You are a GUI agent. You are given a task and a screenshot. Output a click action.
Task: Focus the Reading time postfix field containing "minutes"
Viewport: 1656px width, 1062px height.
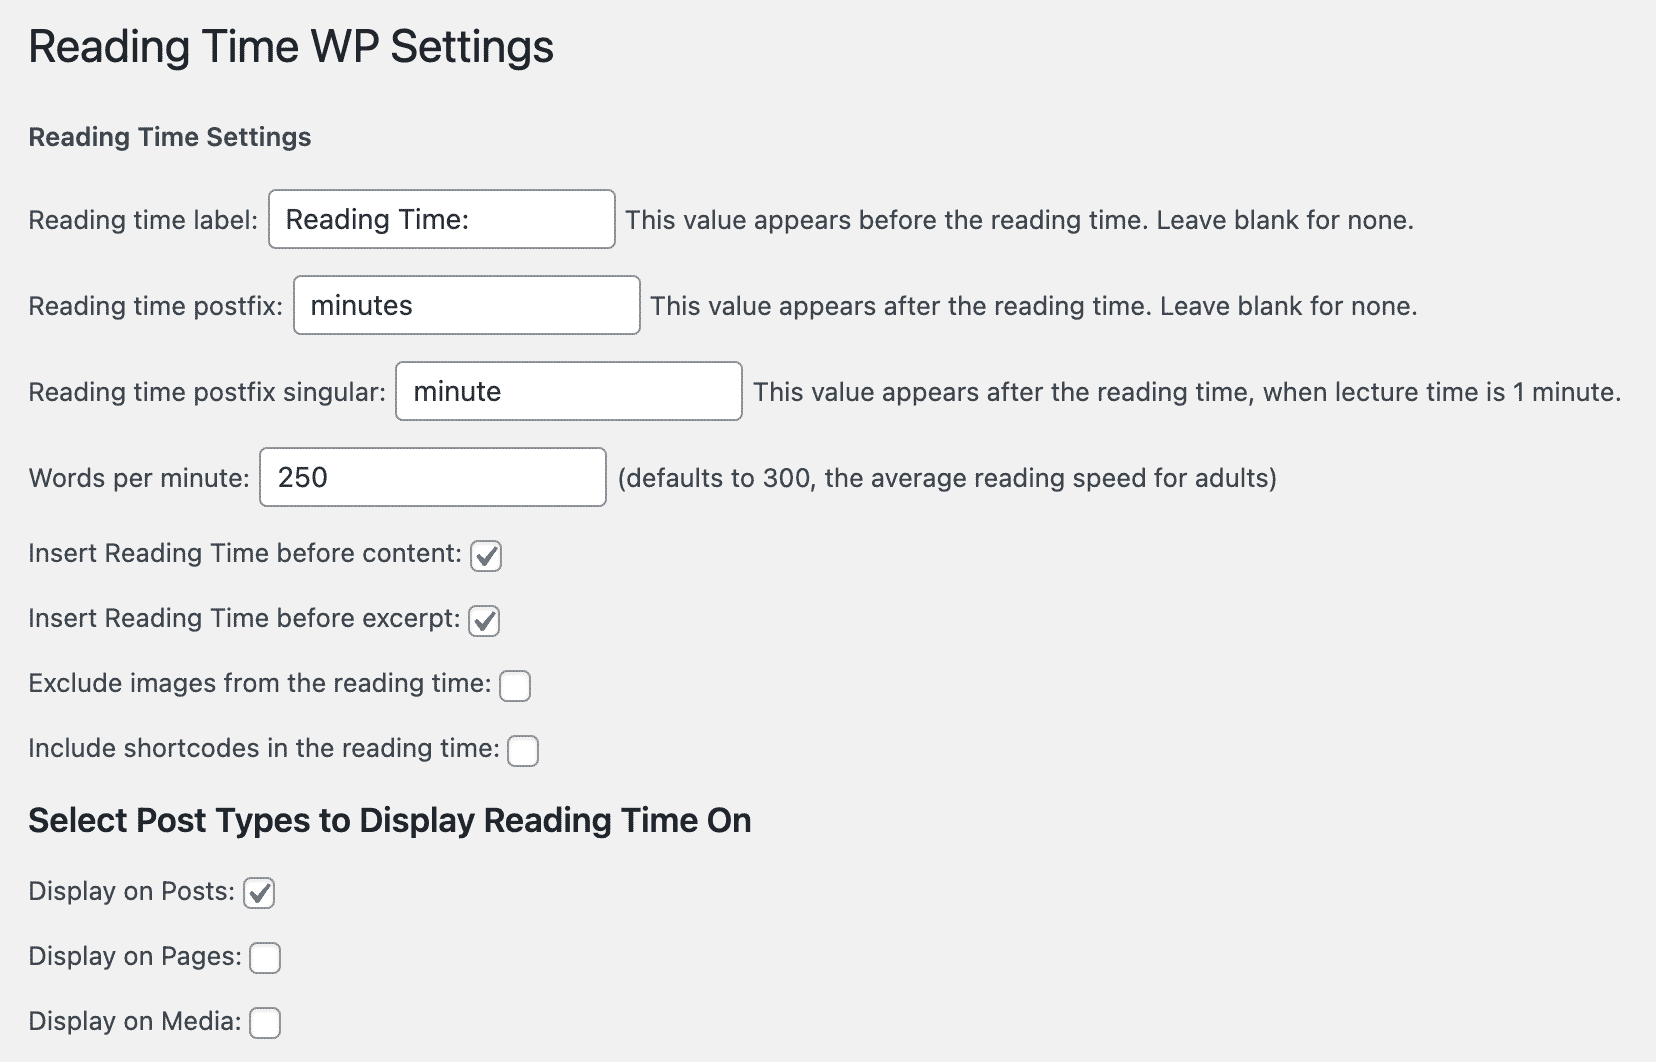466,306
